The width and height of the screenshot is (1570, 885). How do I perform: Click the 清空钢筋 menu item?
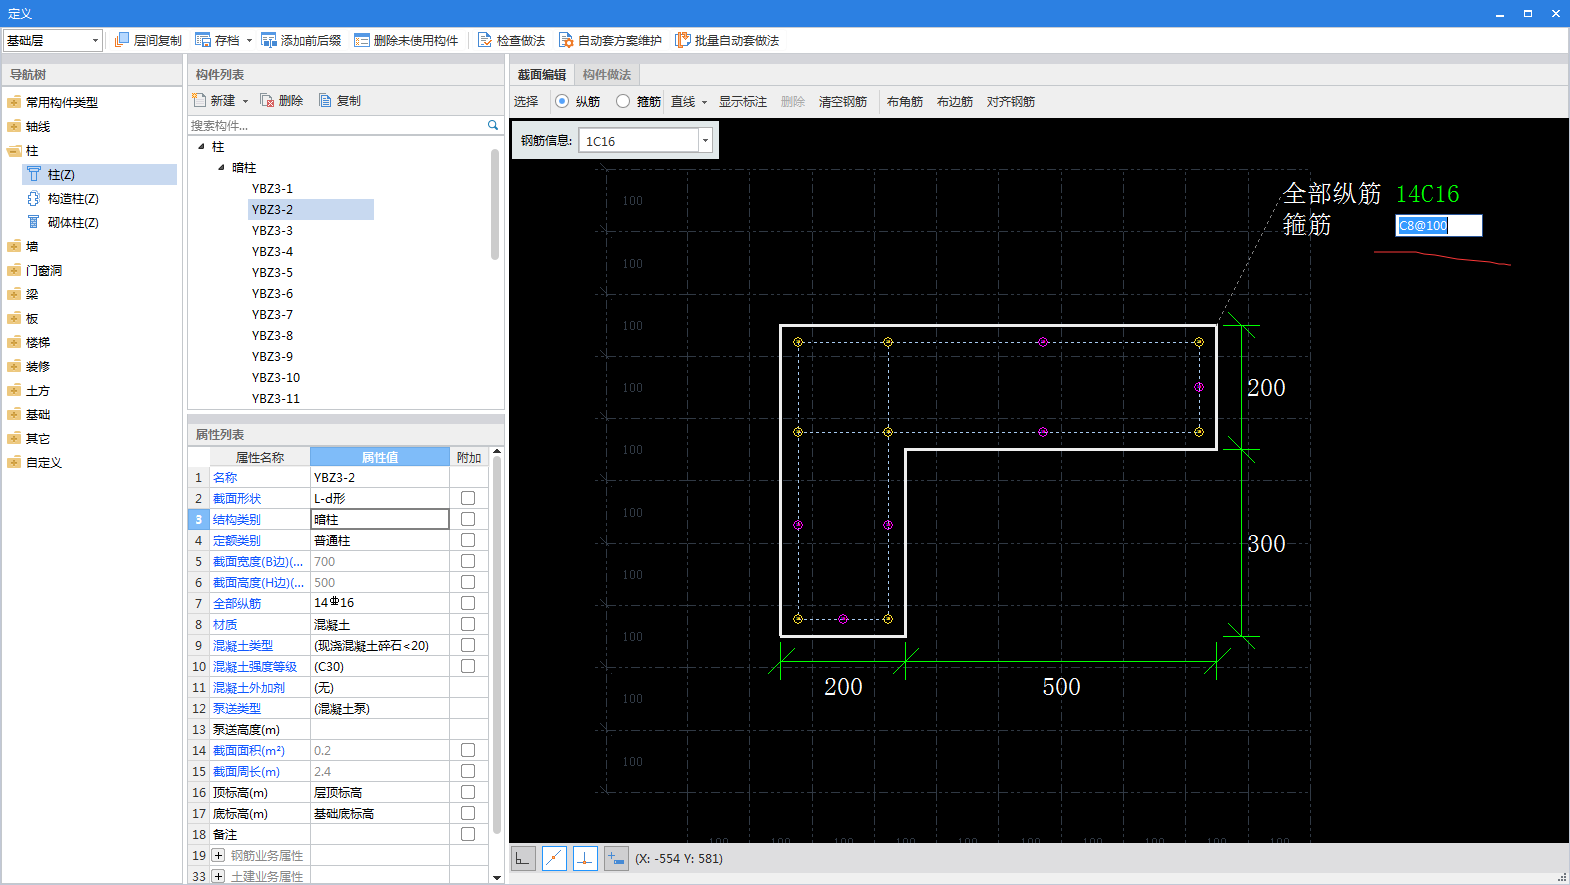point(843,102)
